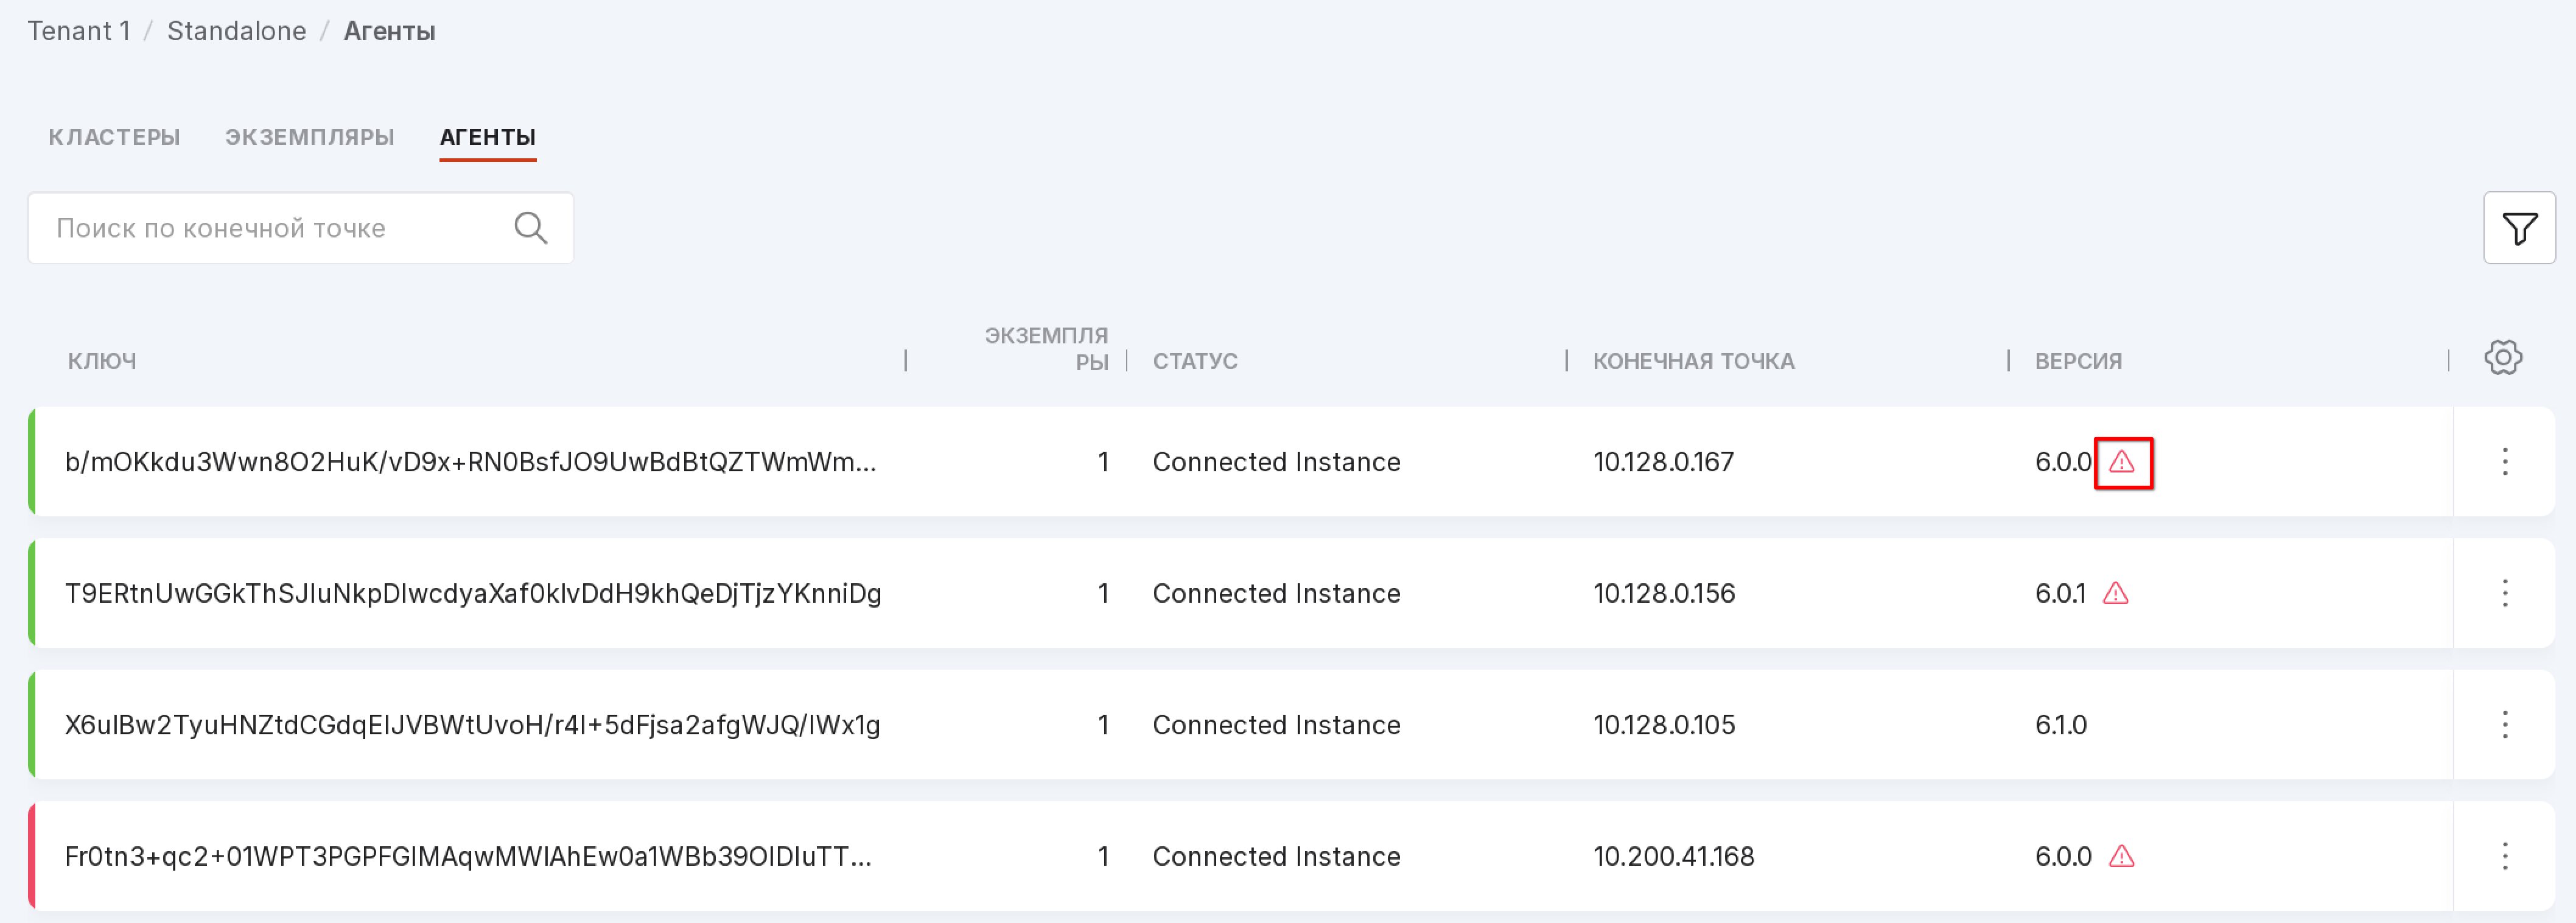Click the search magnifier icon
The image size is (2576, 923).
click(x=530, y=229)
